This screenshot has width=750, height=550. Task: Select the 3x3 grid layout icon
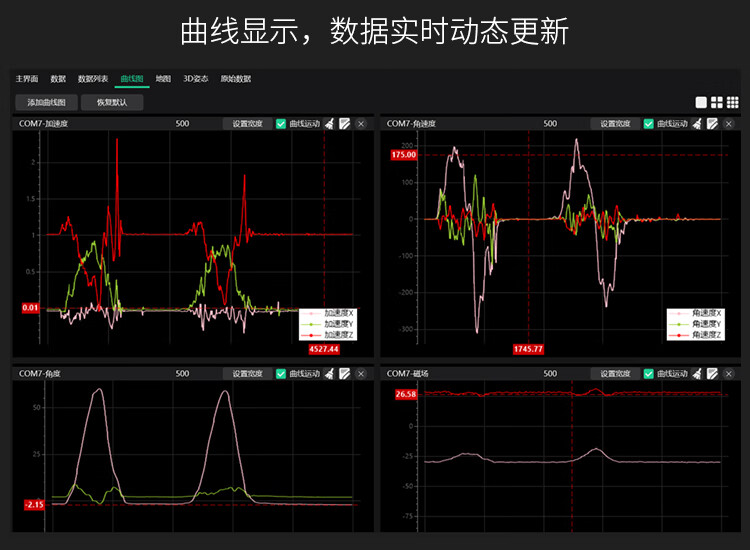(x=733, y=102)
